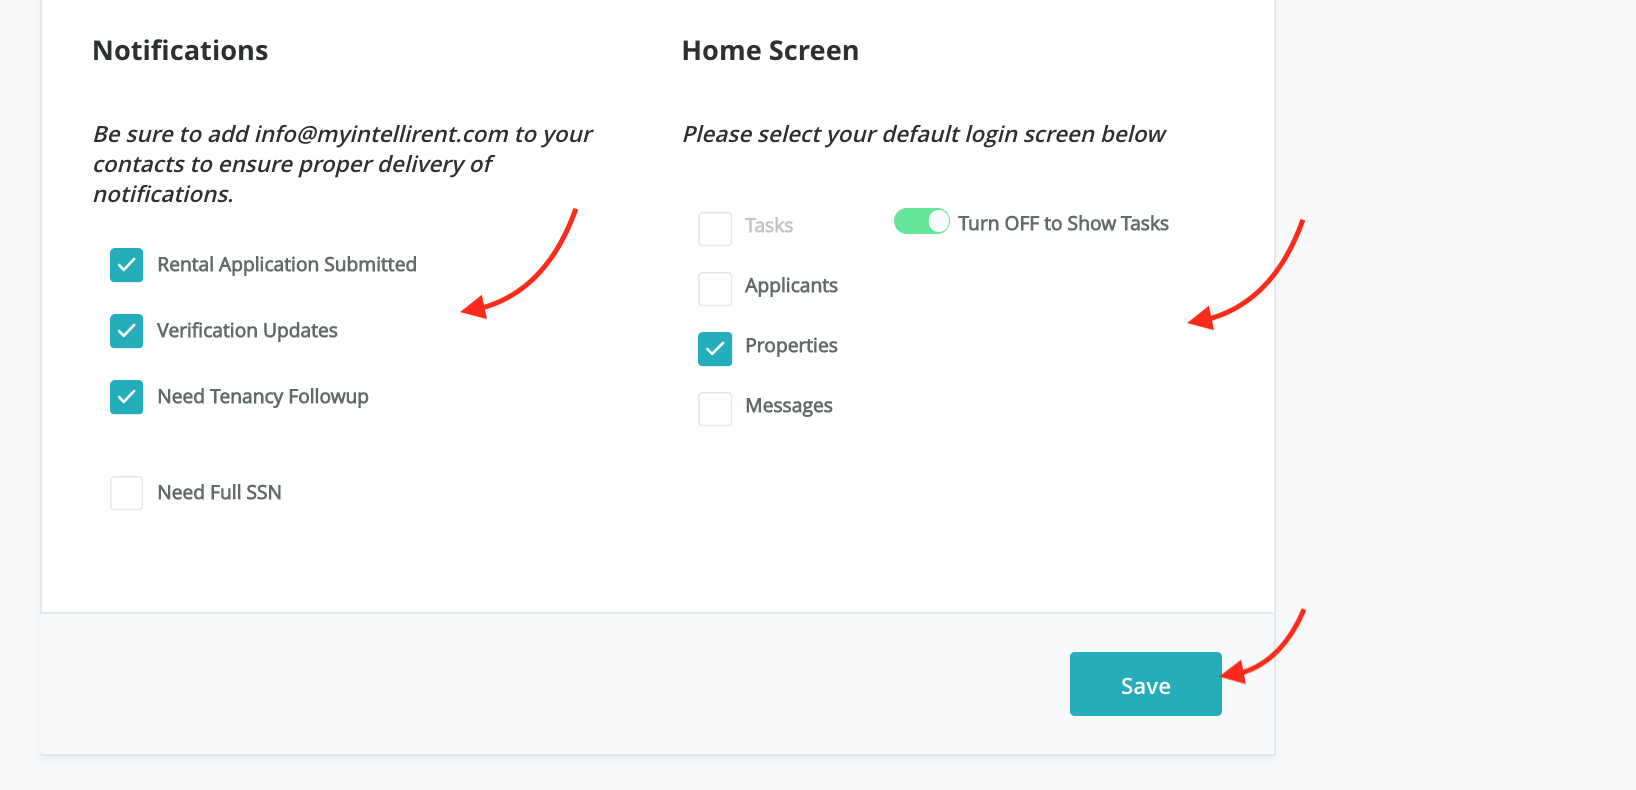The height and width of the screenshot is (790, 1636).
Task: Tick the Messages home screen checkbox
Action: coord(715,409)
